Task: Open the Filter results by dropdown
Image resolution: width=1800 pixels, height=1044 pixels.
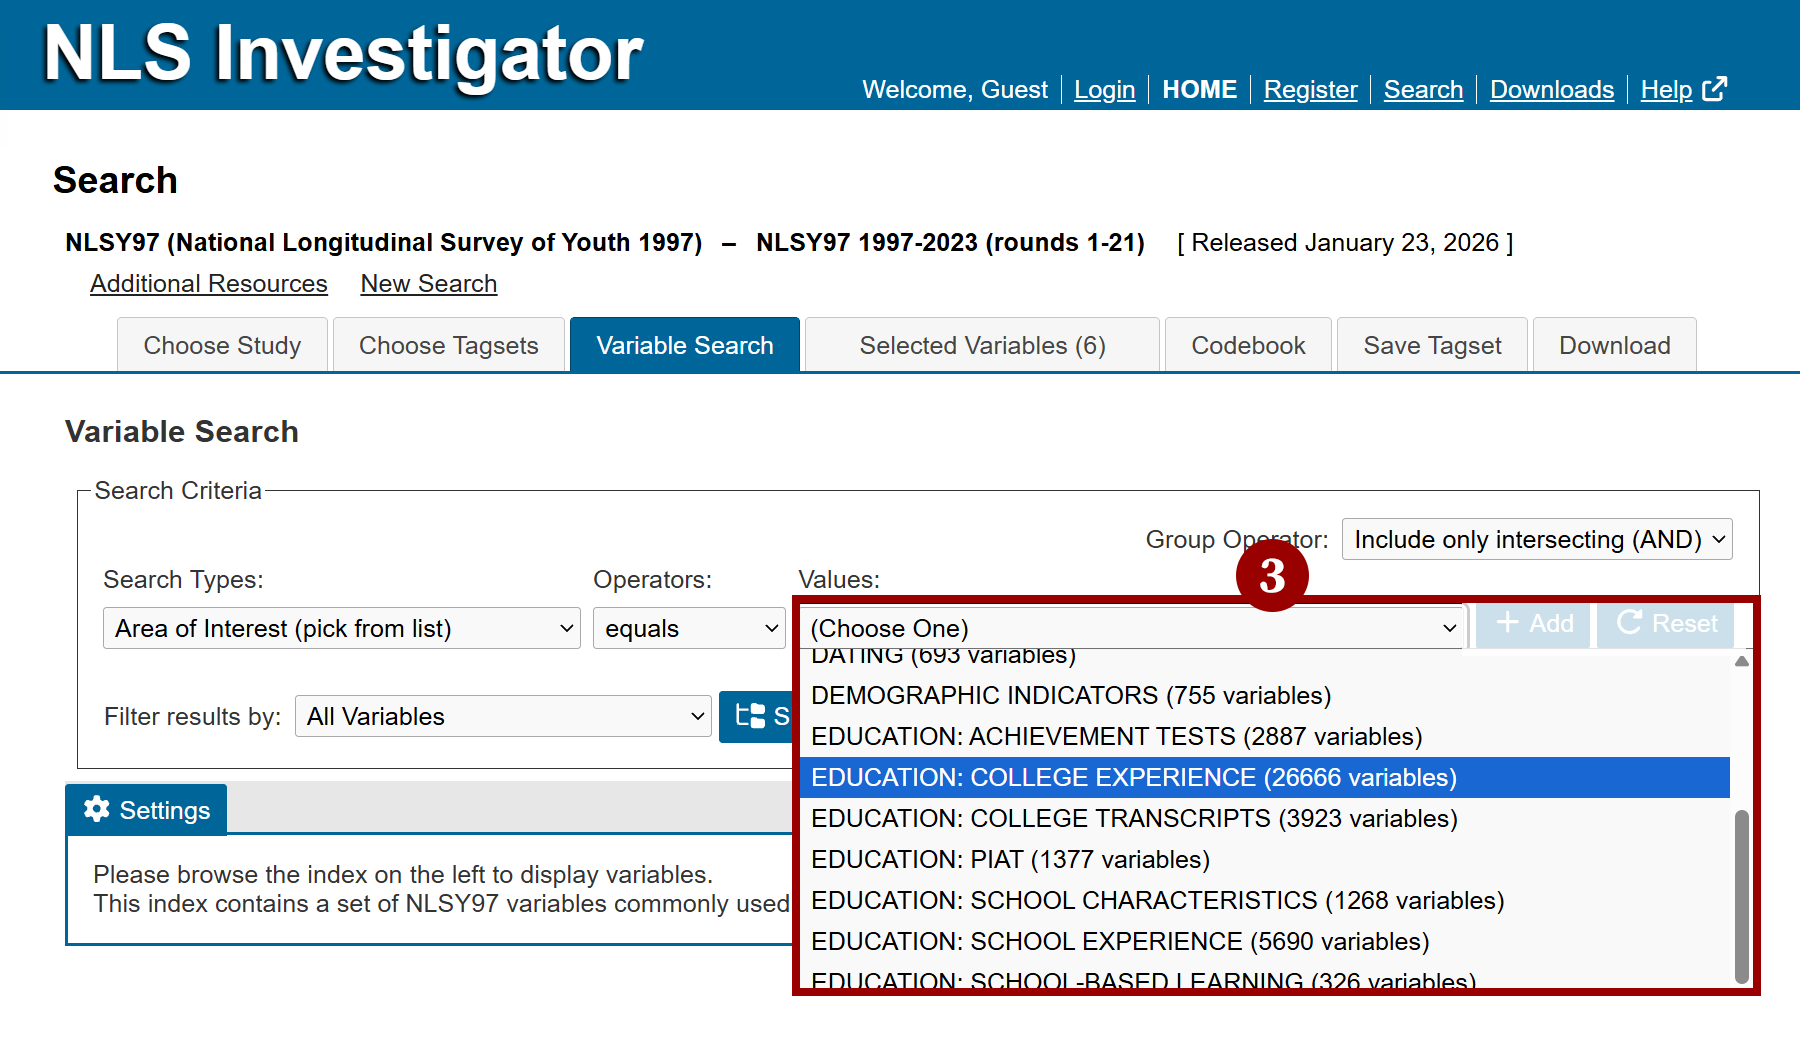Action: (x=503, y=716)
